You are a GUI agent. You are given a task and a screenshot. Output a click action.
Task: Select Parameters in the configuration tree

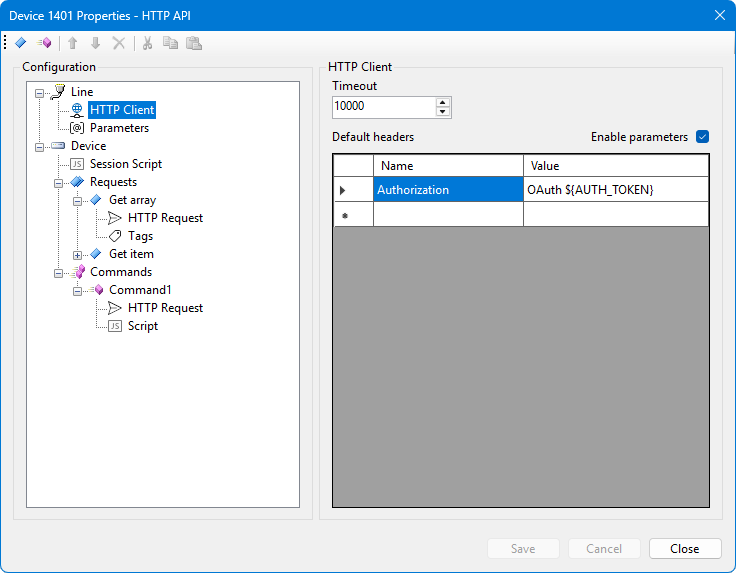click(119, 128)
